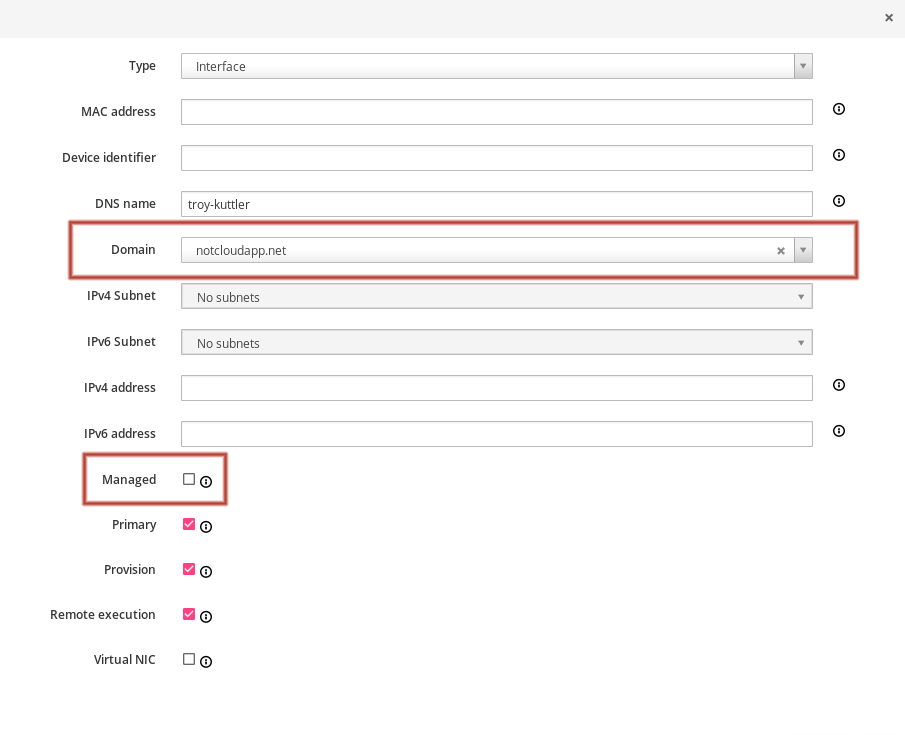Screen dimensions: 905x735
Task: Open the IPv6 address info icon
Action: tap(839, 431)
